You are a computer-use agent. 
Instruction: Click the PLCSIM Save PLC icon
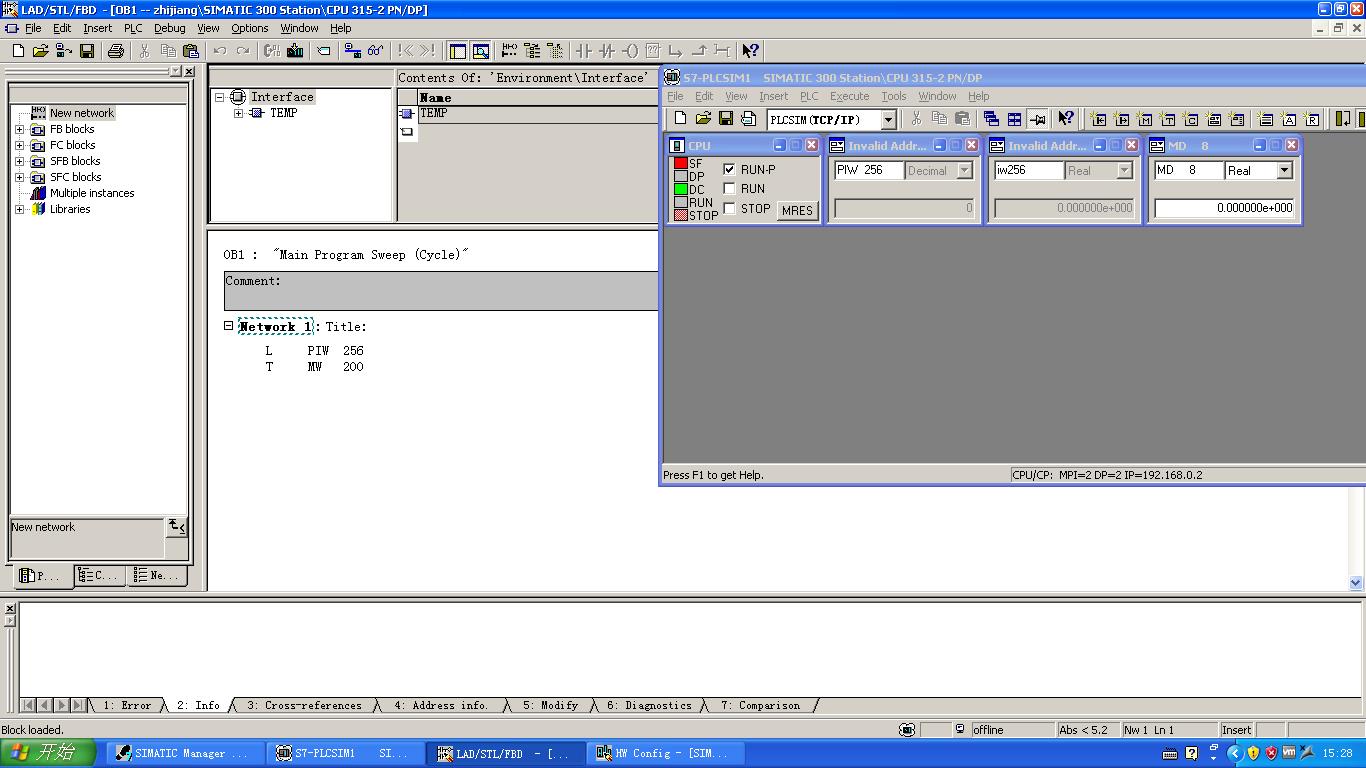pyautogui.click(x=726, y=119)
